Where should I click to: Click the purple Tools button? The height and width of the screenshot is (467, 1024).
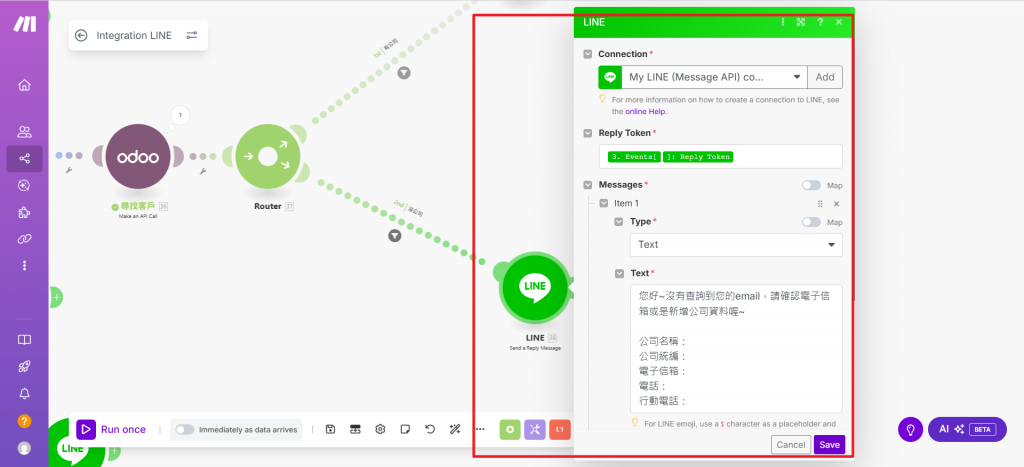(x=535, y=429)
